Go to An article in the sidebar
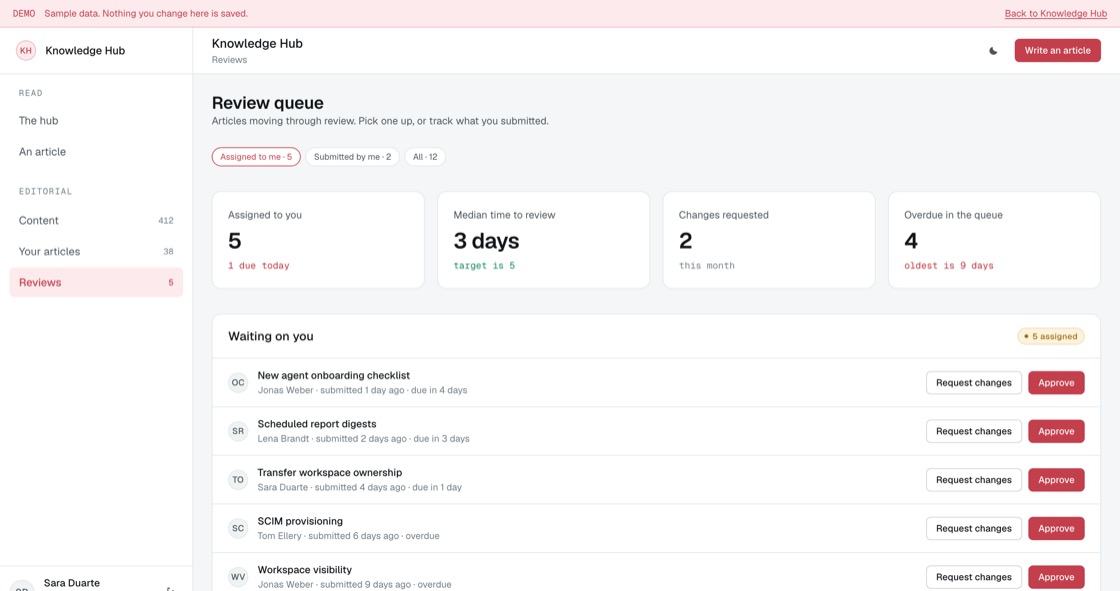 (x=96, y=152)
